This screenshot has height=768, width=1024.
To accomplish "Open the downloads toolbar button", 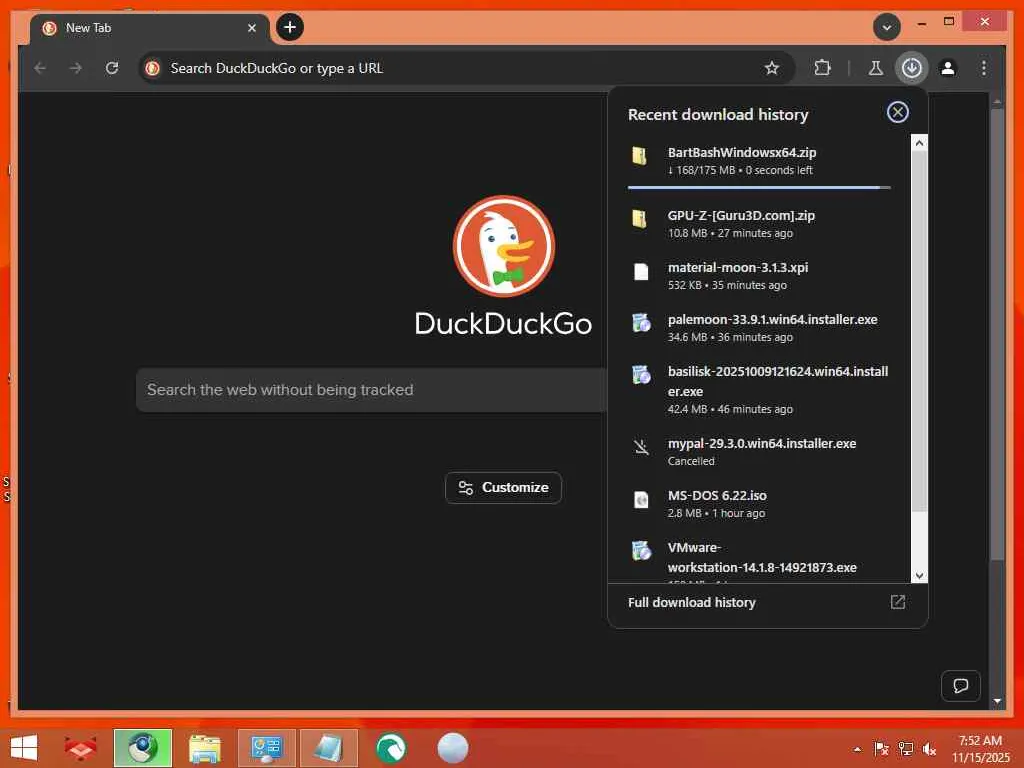I will 912,68.
